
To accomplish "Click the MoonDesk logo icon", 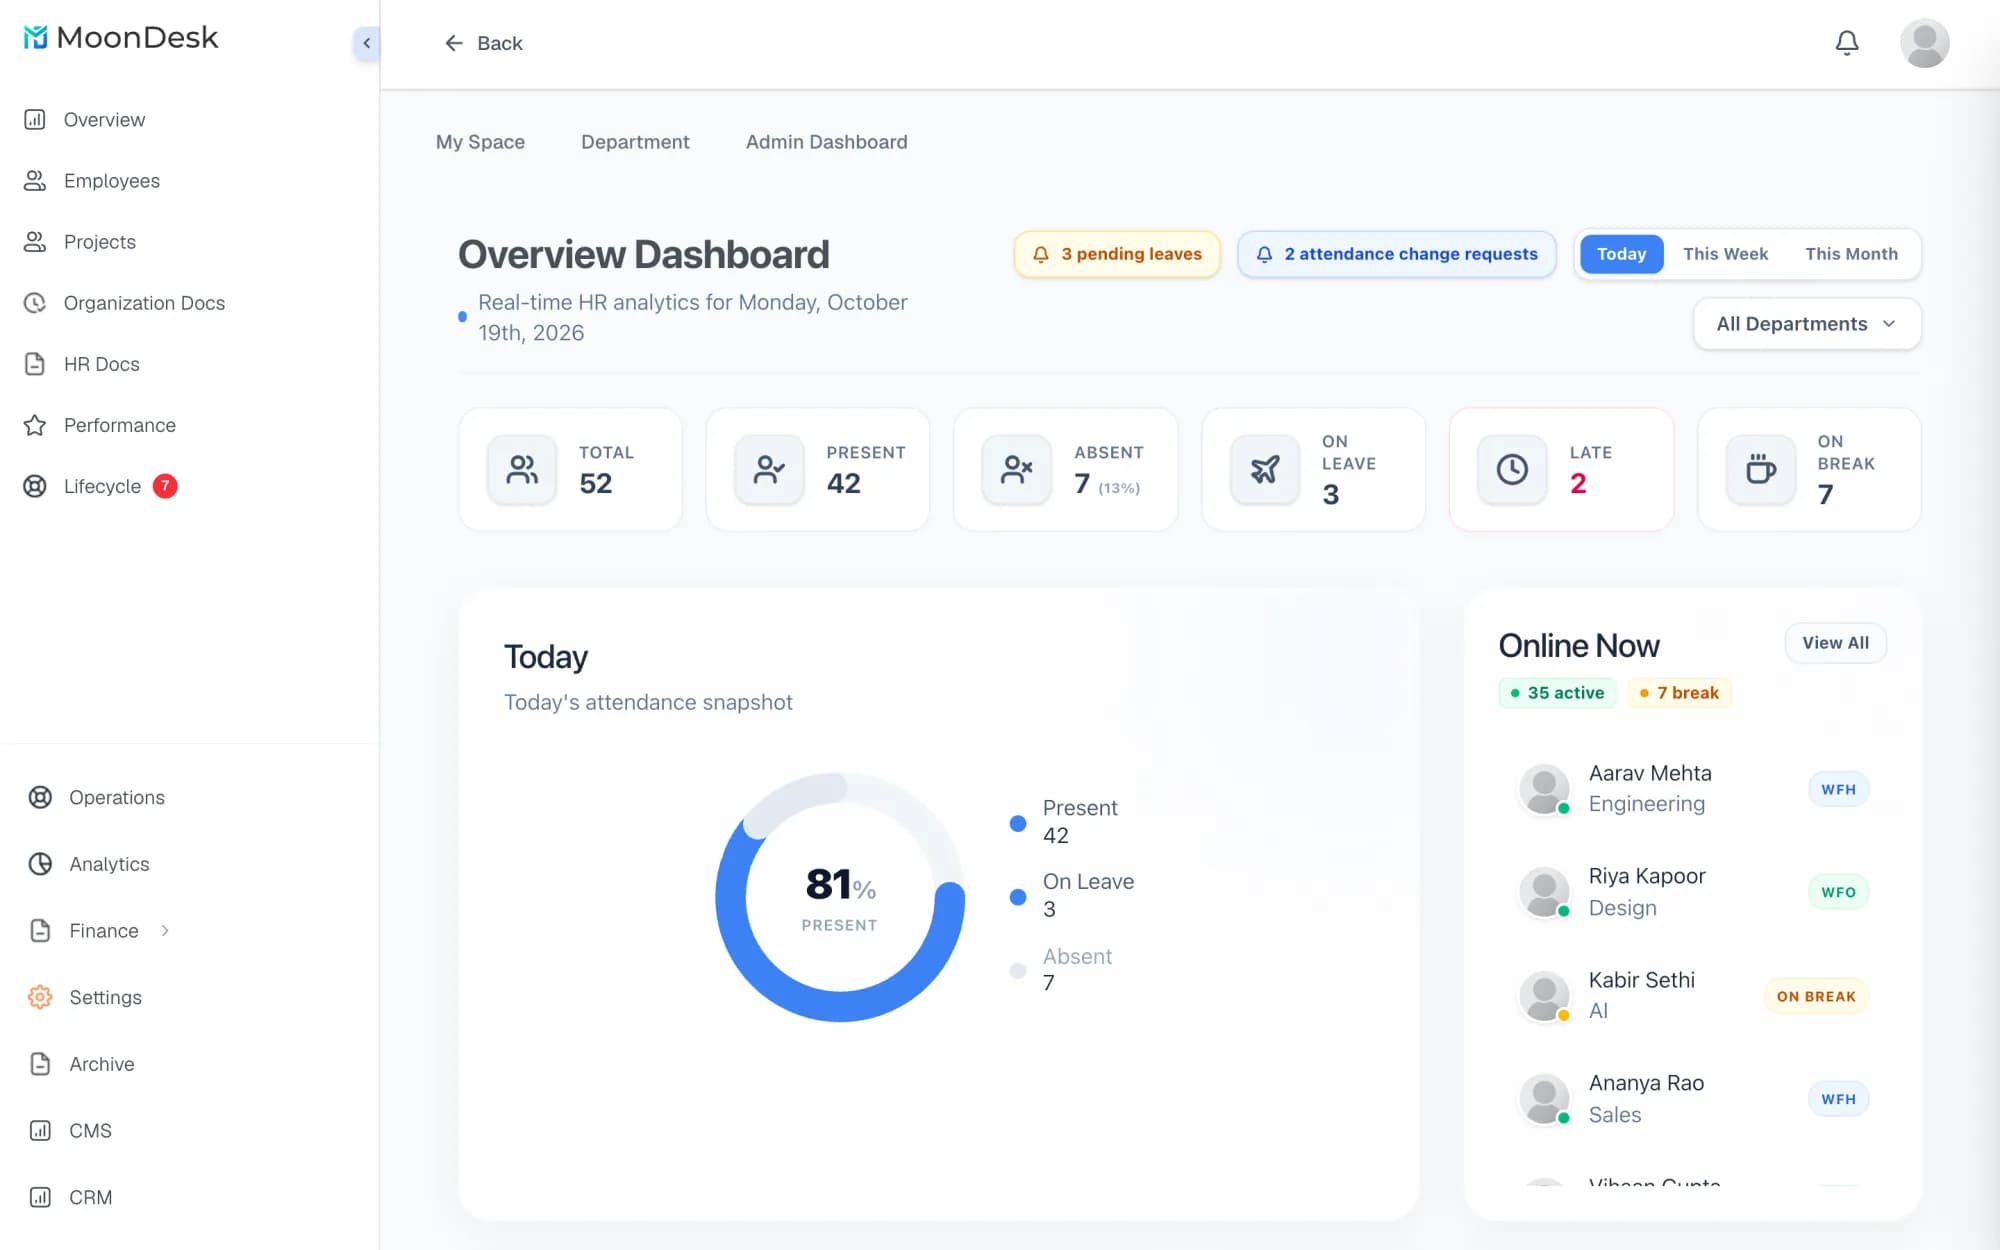I will coord(35,38).
